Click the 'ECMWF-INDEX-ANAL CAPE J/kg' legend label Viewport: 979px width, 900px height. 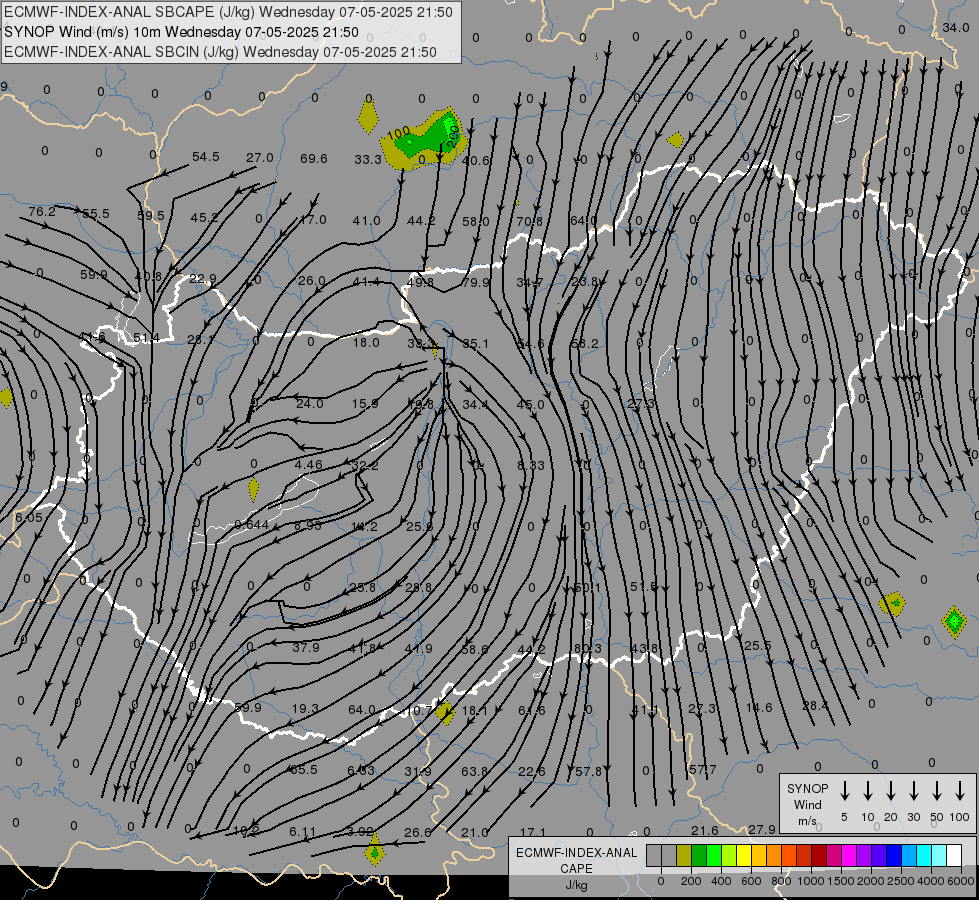click(x=576, y=868)
